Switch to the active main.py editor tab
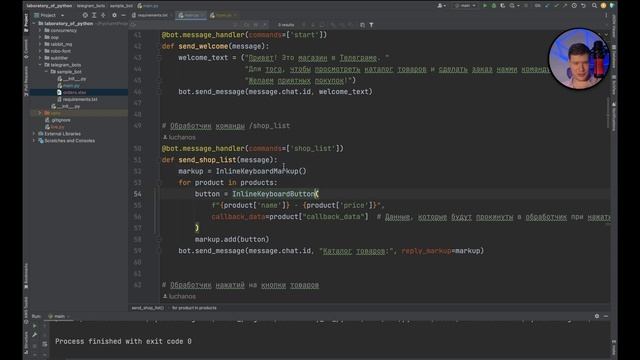Image resolution: width=640 pixels, height=360 pixels. (191, 15)
